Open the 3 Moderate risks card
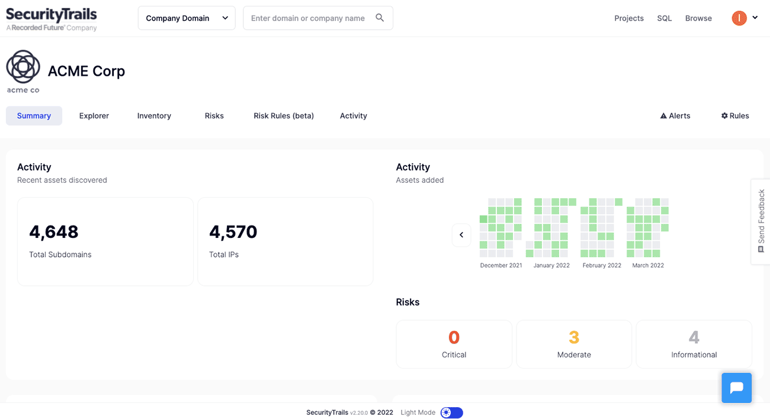This screenshot has height=419, width=770. (x=574, y=344)
